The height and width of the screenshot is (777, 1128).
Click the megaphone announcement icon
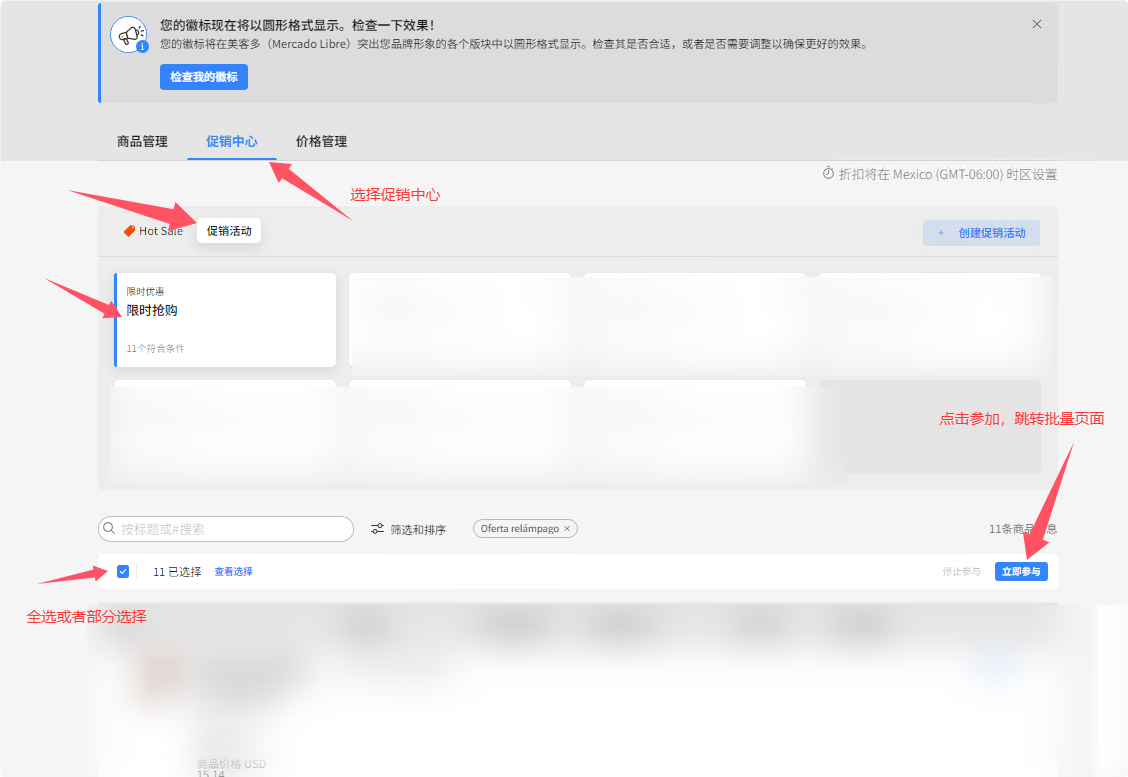(129, 34)
